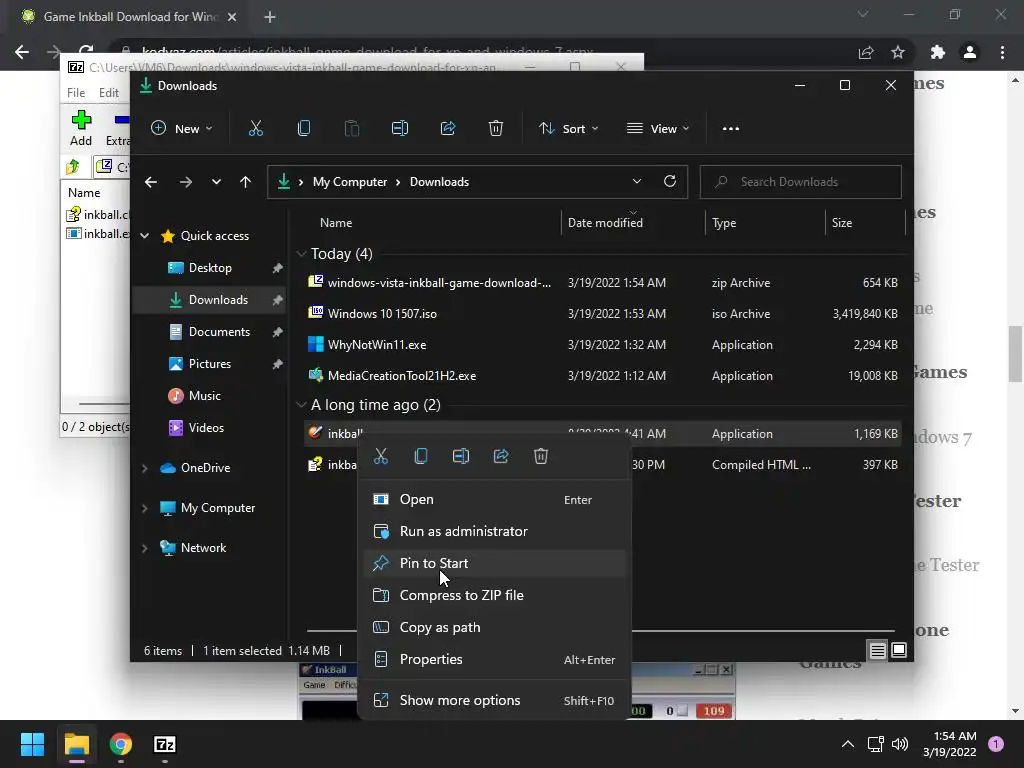Screen dimensions: 1024x768
Task: Open 7-Zip from taskbar
Action: [165, 744]
